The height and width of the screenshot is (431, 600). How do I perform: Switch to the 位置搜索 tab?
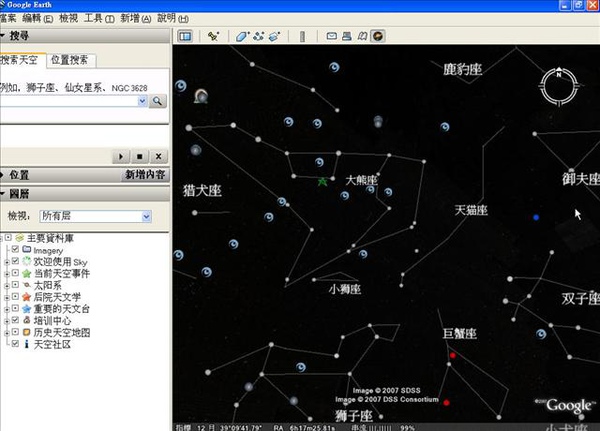point(70,60)
